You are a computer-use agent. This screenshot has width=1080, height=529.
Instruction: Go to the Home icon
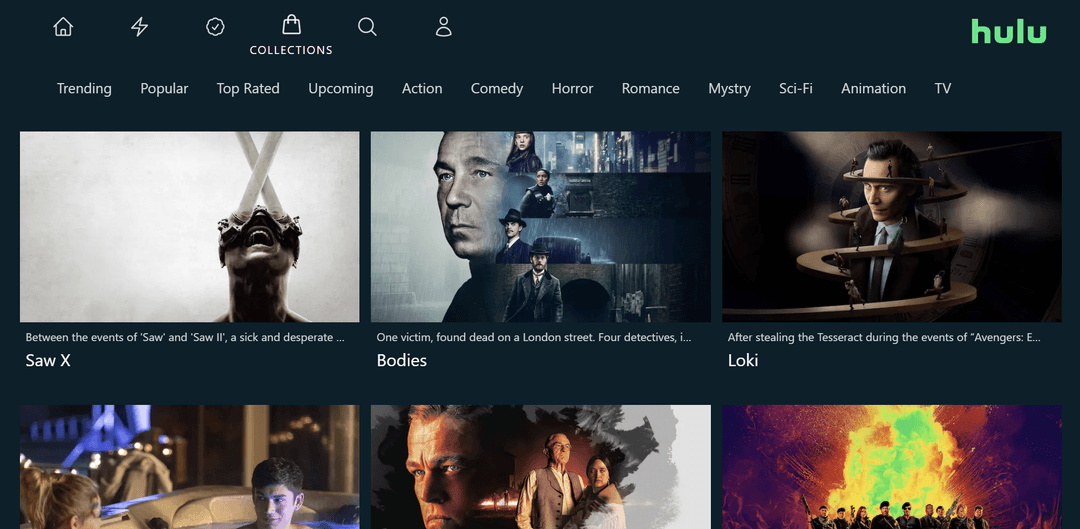(63, 27)
